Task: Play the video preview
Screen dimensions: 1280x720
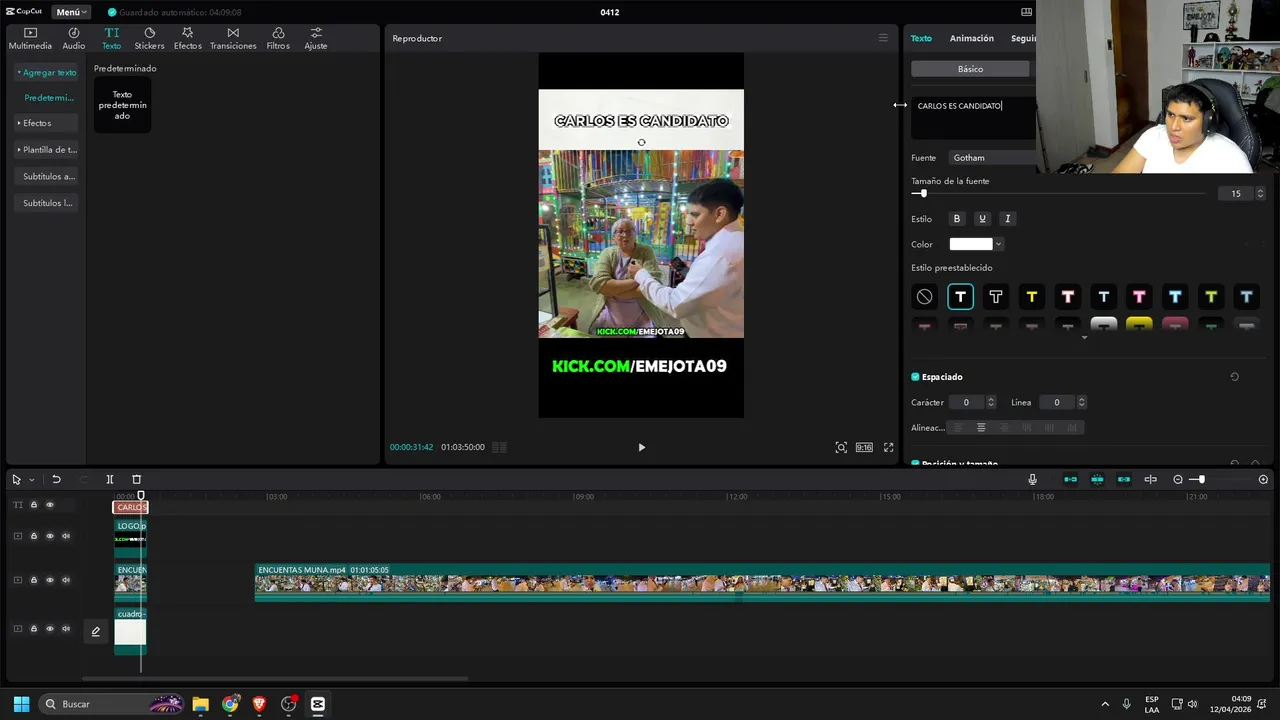Action: [642, 448]
